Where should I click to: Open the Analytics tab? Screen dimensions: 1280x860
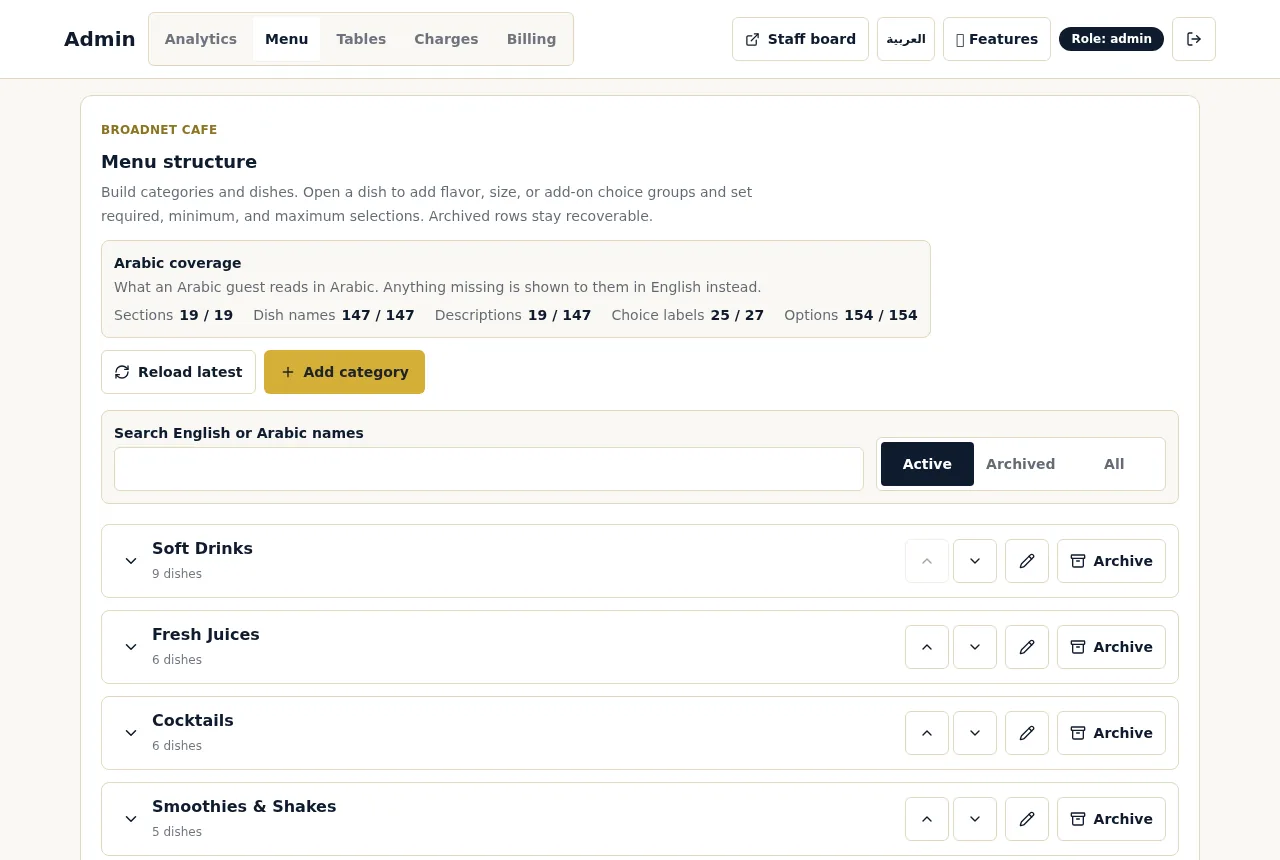[201, 39]
